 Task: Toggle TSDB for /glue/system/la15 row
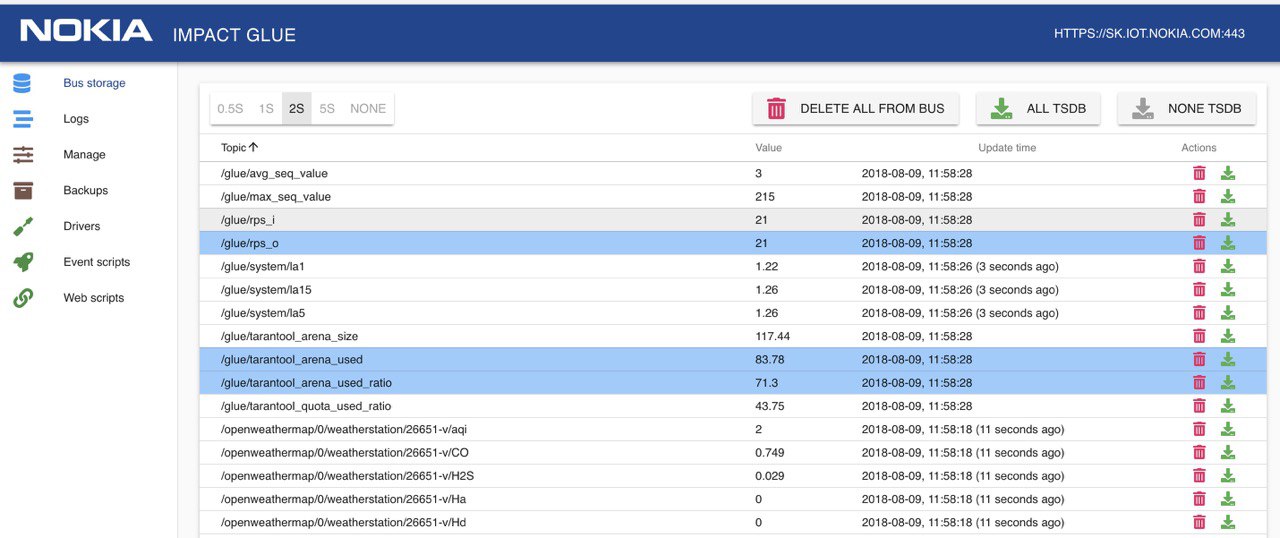1228,289
